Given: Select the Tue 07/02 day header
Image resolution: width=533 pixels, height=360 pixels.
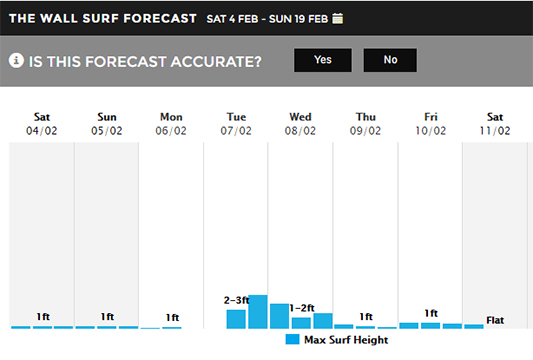Looking at the screenshot, I should click(x=236, y=124).
